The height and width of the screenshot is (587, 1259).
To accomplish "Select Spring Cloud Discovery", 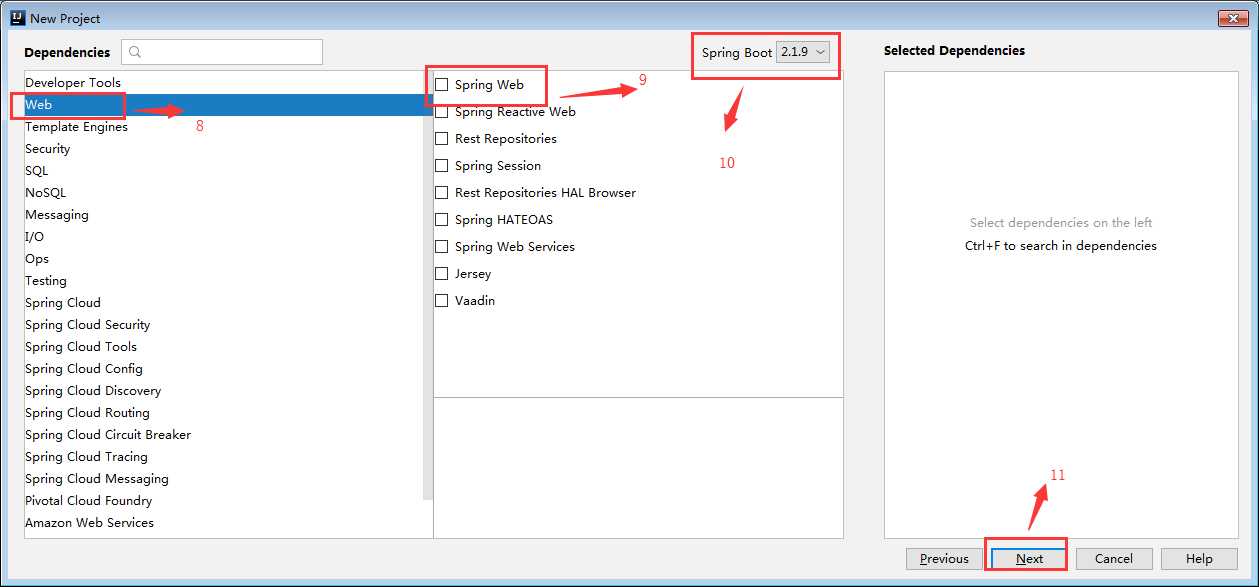I will [x=224, y=391].
